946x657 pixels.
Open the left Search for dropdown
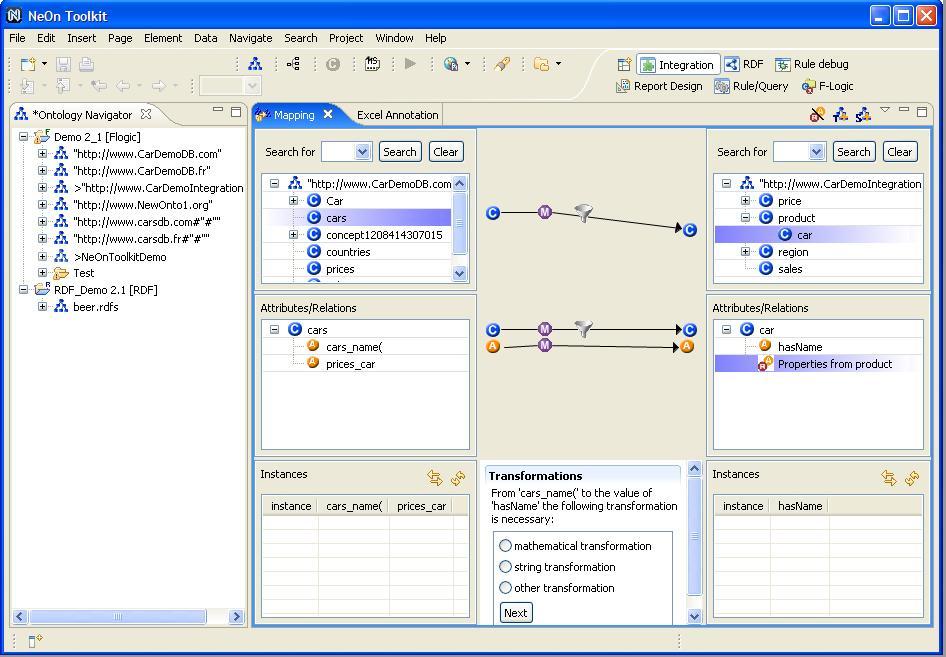(x=362, y=152)
